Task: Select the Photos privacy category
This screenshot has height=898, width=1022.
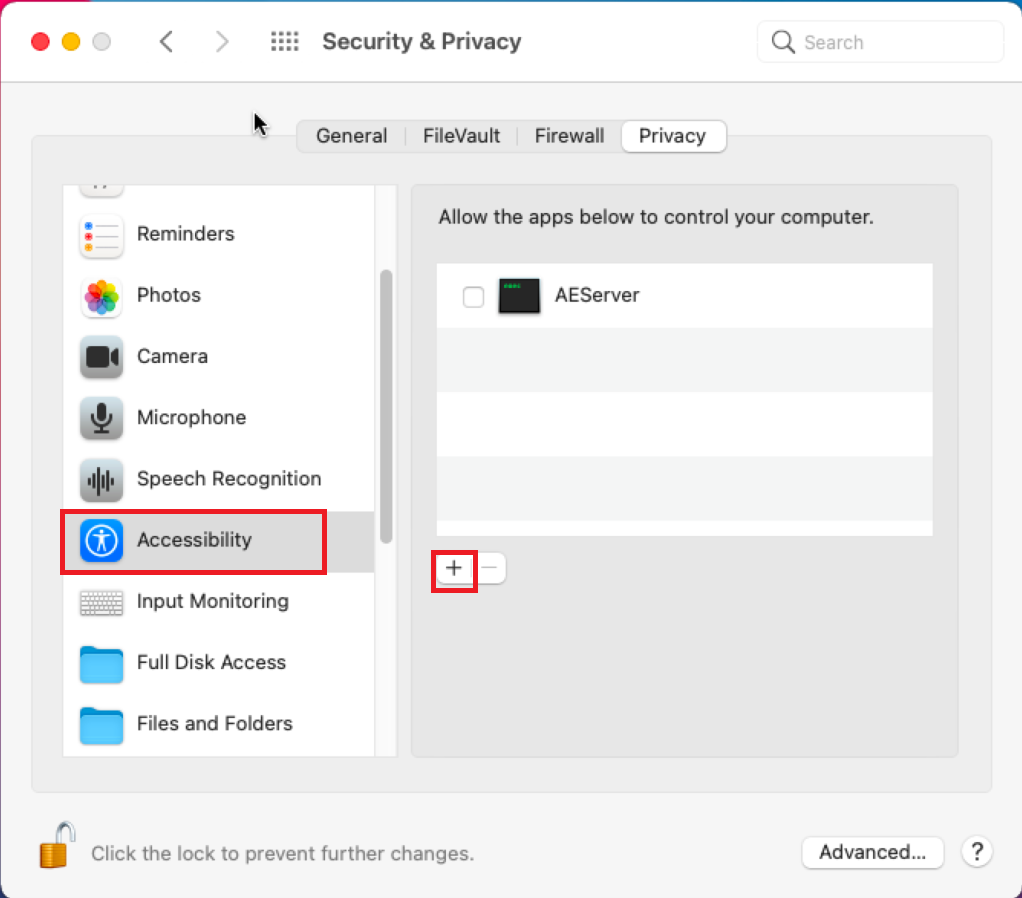Action: 218,295
